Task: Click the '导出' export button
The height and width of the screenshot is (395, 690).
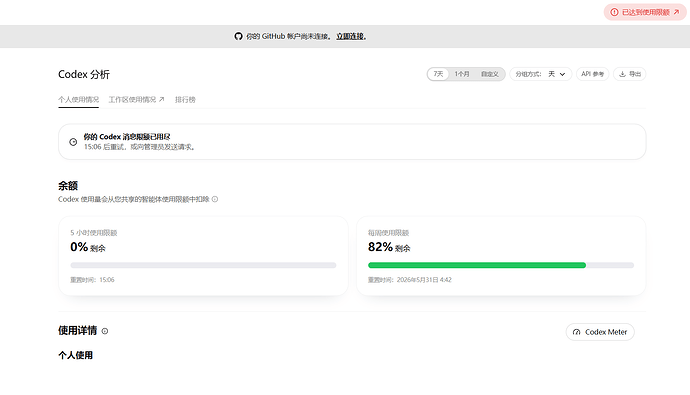Action: coord(630,74)
